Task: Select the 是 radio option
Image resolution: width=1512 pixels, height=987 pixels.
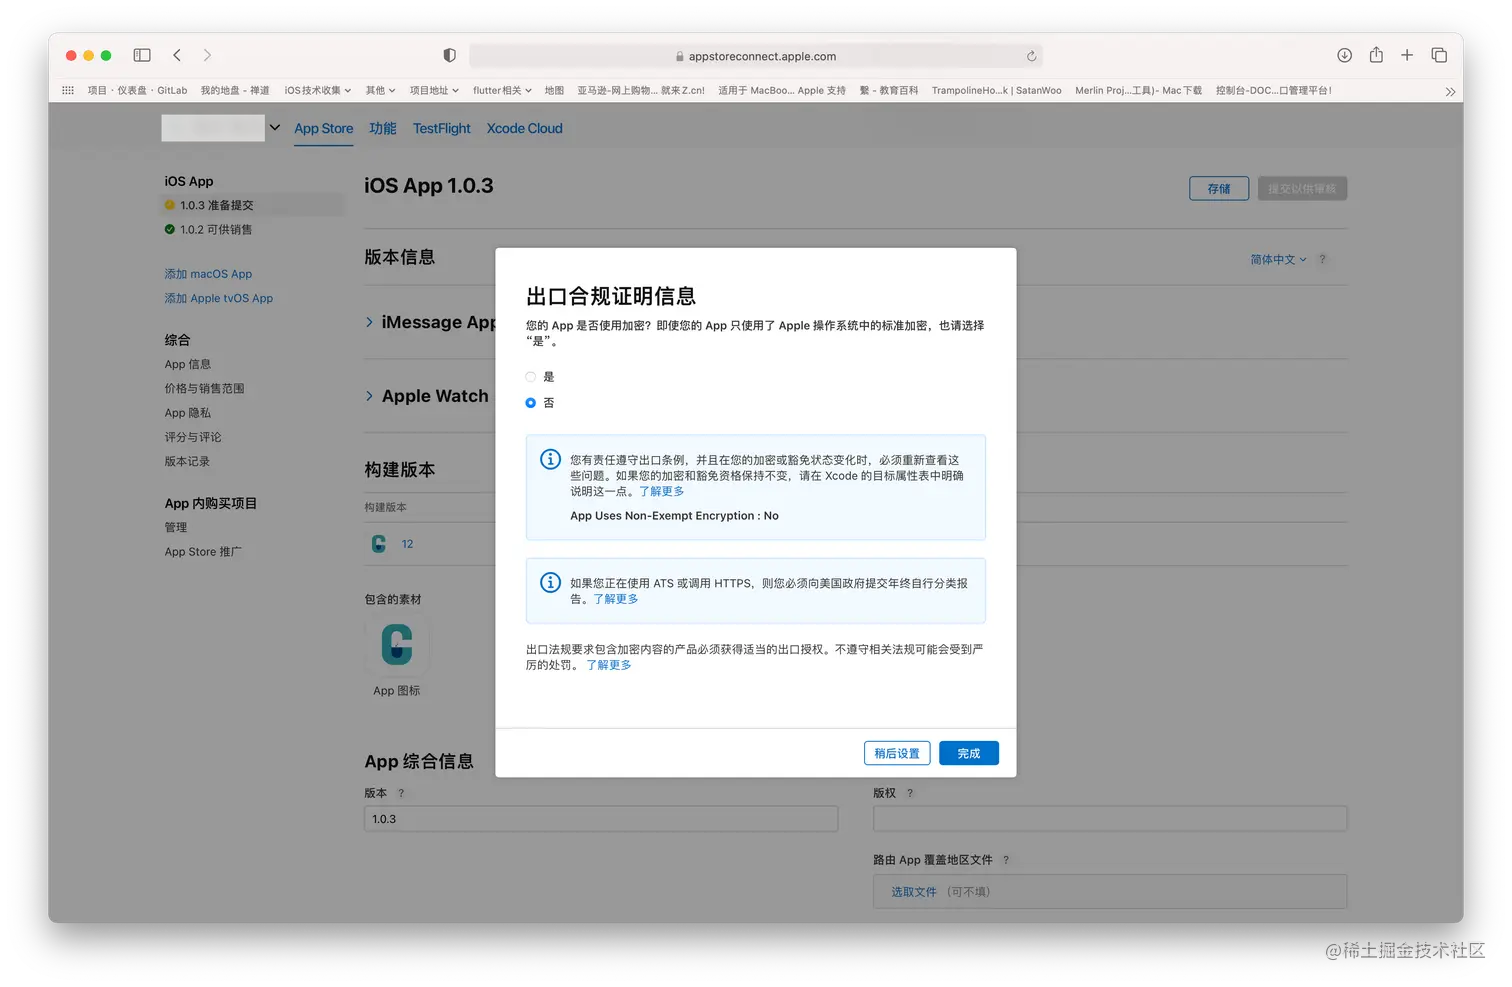Action: [x=531, y=377]
